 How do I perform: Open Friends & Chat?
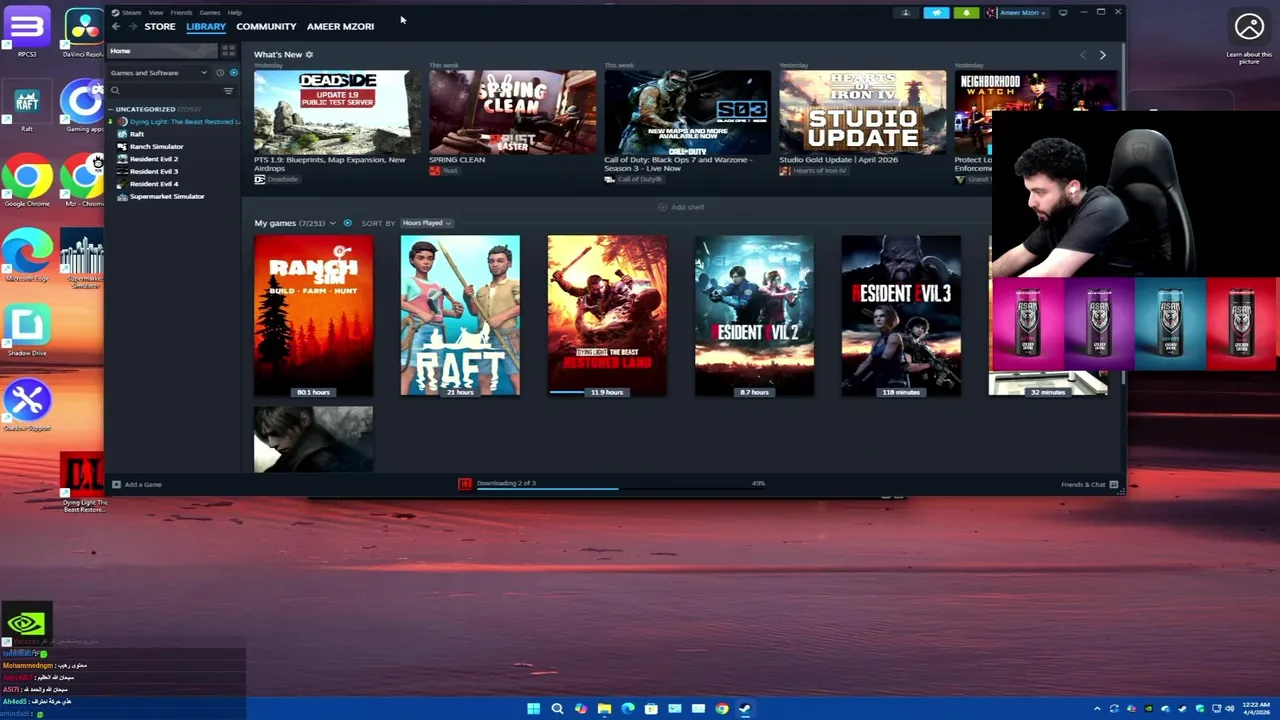point(1089,485)
